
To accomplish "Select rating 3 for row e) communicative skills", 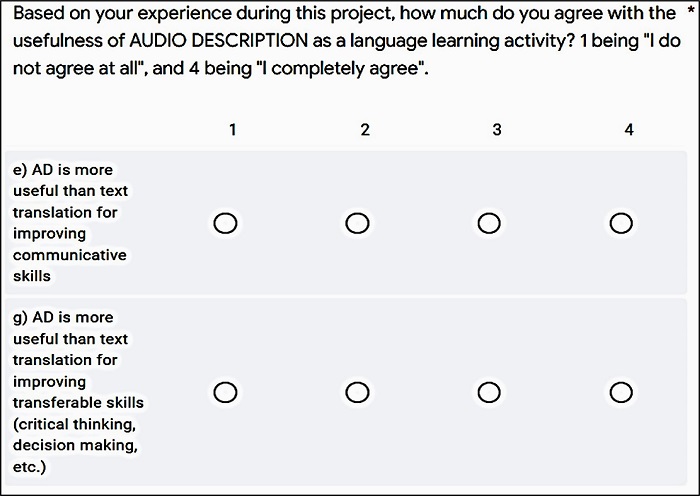I will tap(489, 223).
